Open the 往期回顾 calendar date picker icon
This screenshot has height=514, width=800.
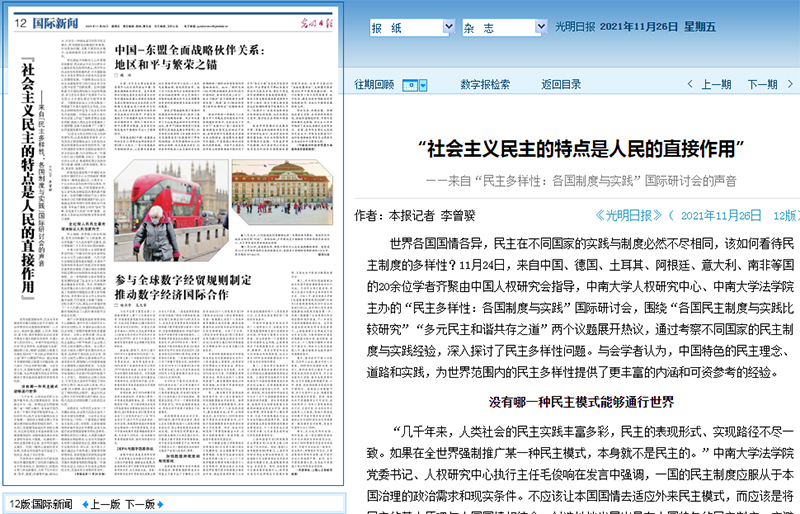(414, 85)
